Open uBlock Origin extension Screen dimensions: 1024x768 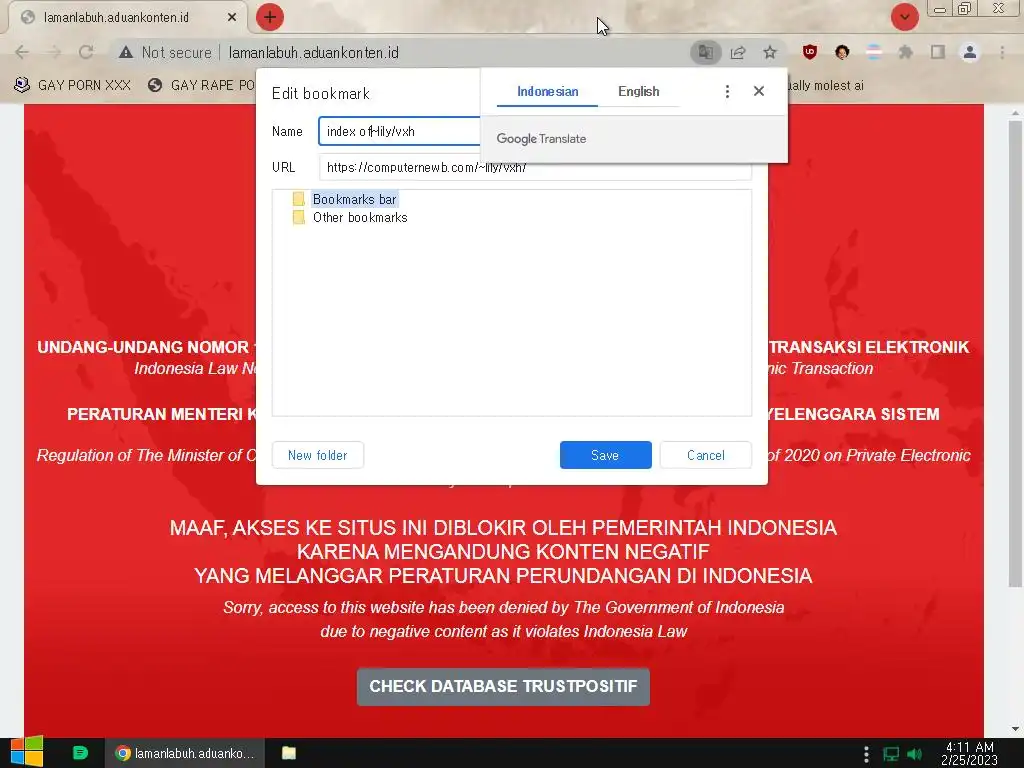[810, 52]
